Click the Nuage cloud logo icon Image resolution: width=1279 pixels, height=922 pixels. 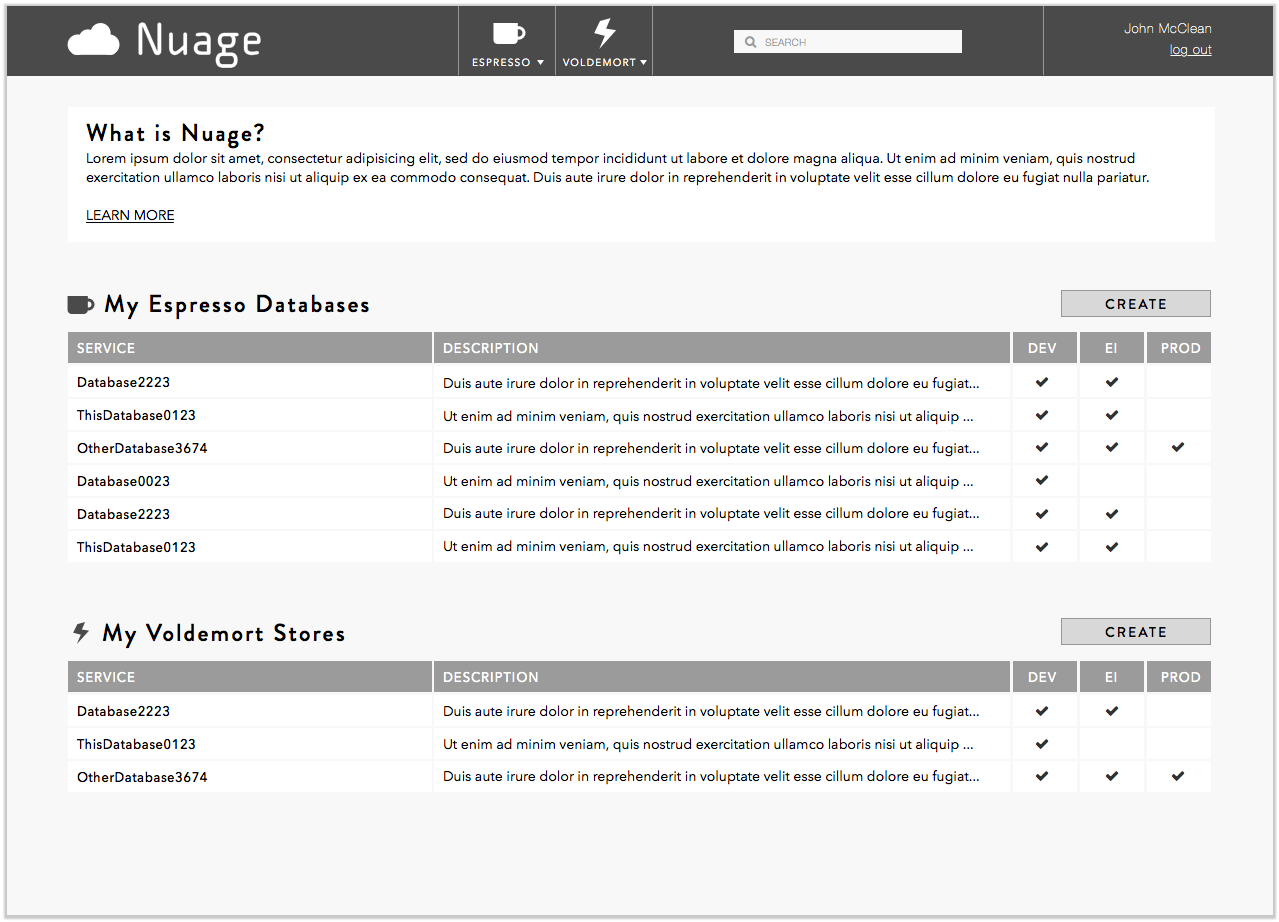pyautogui.click(x=93, y=41)
